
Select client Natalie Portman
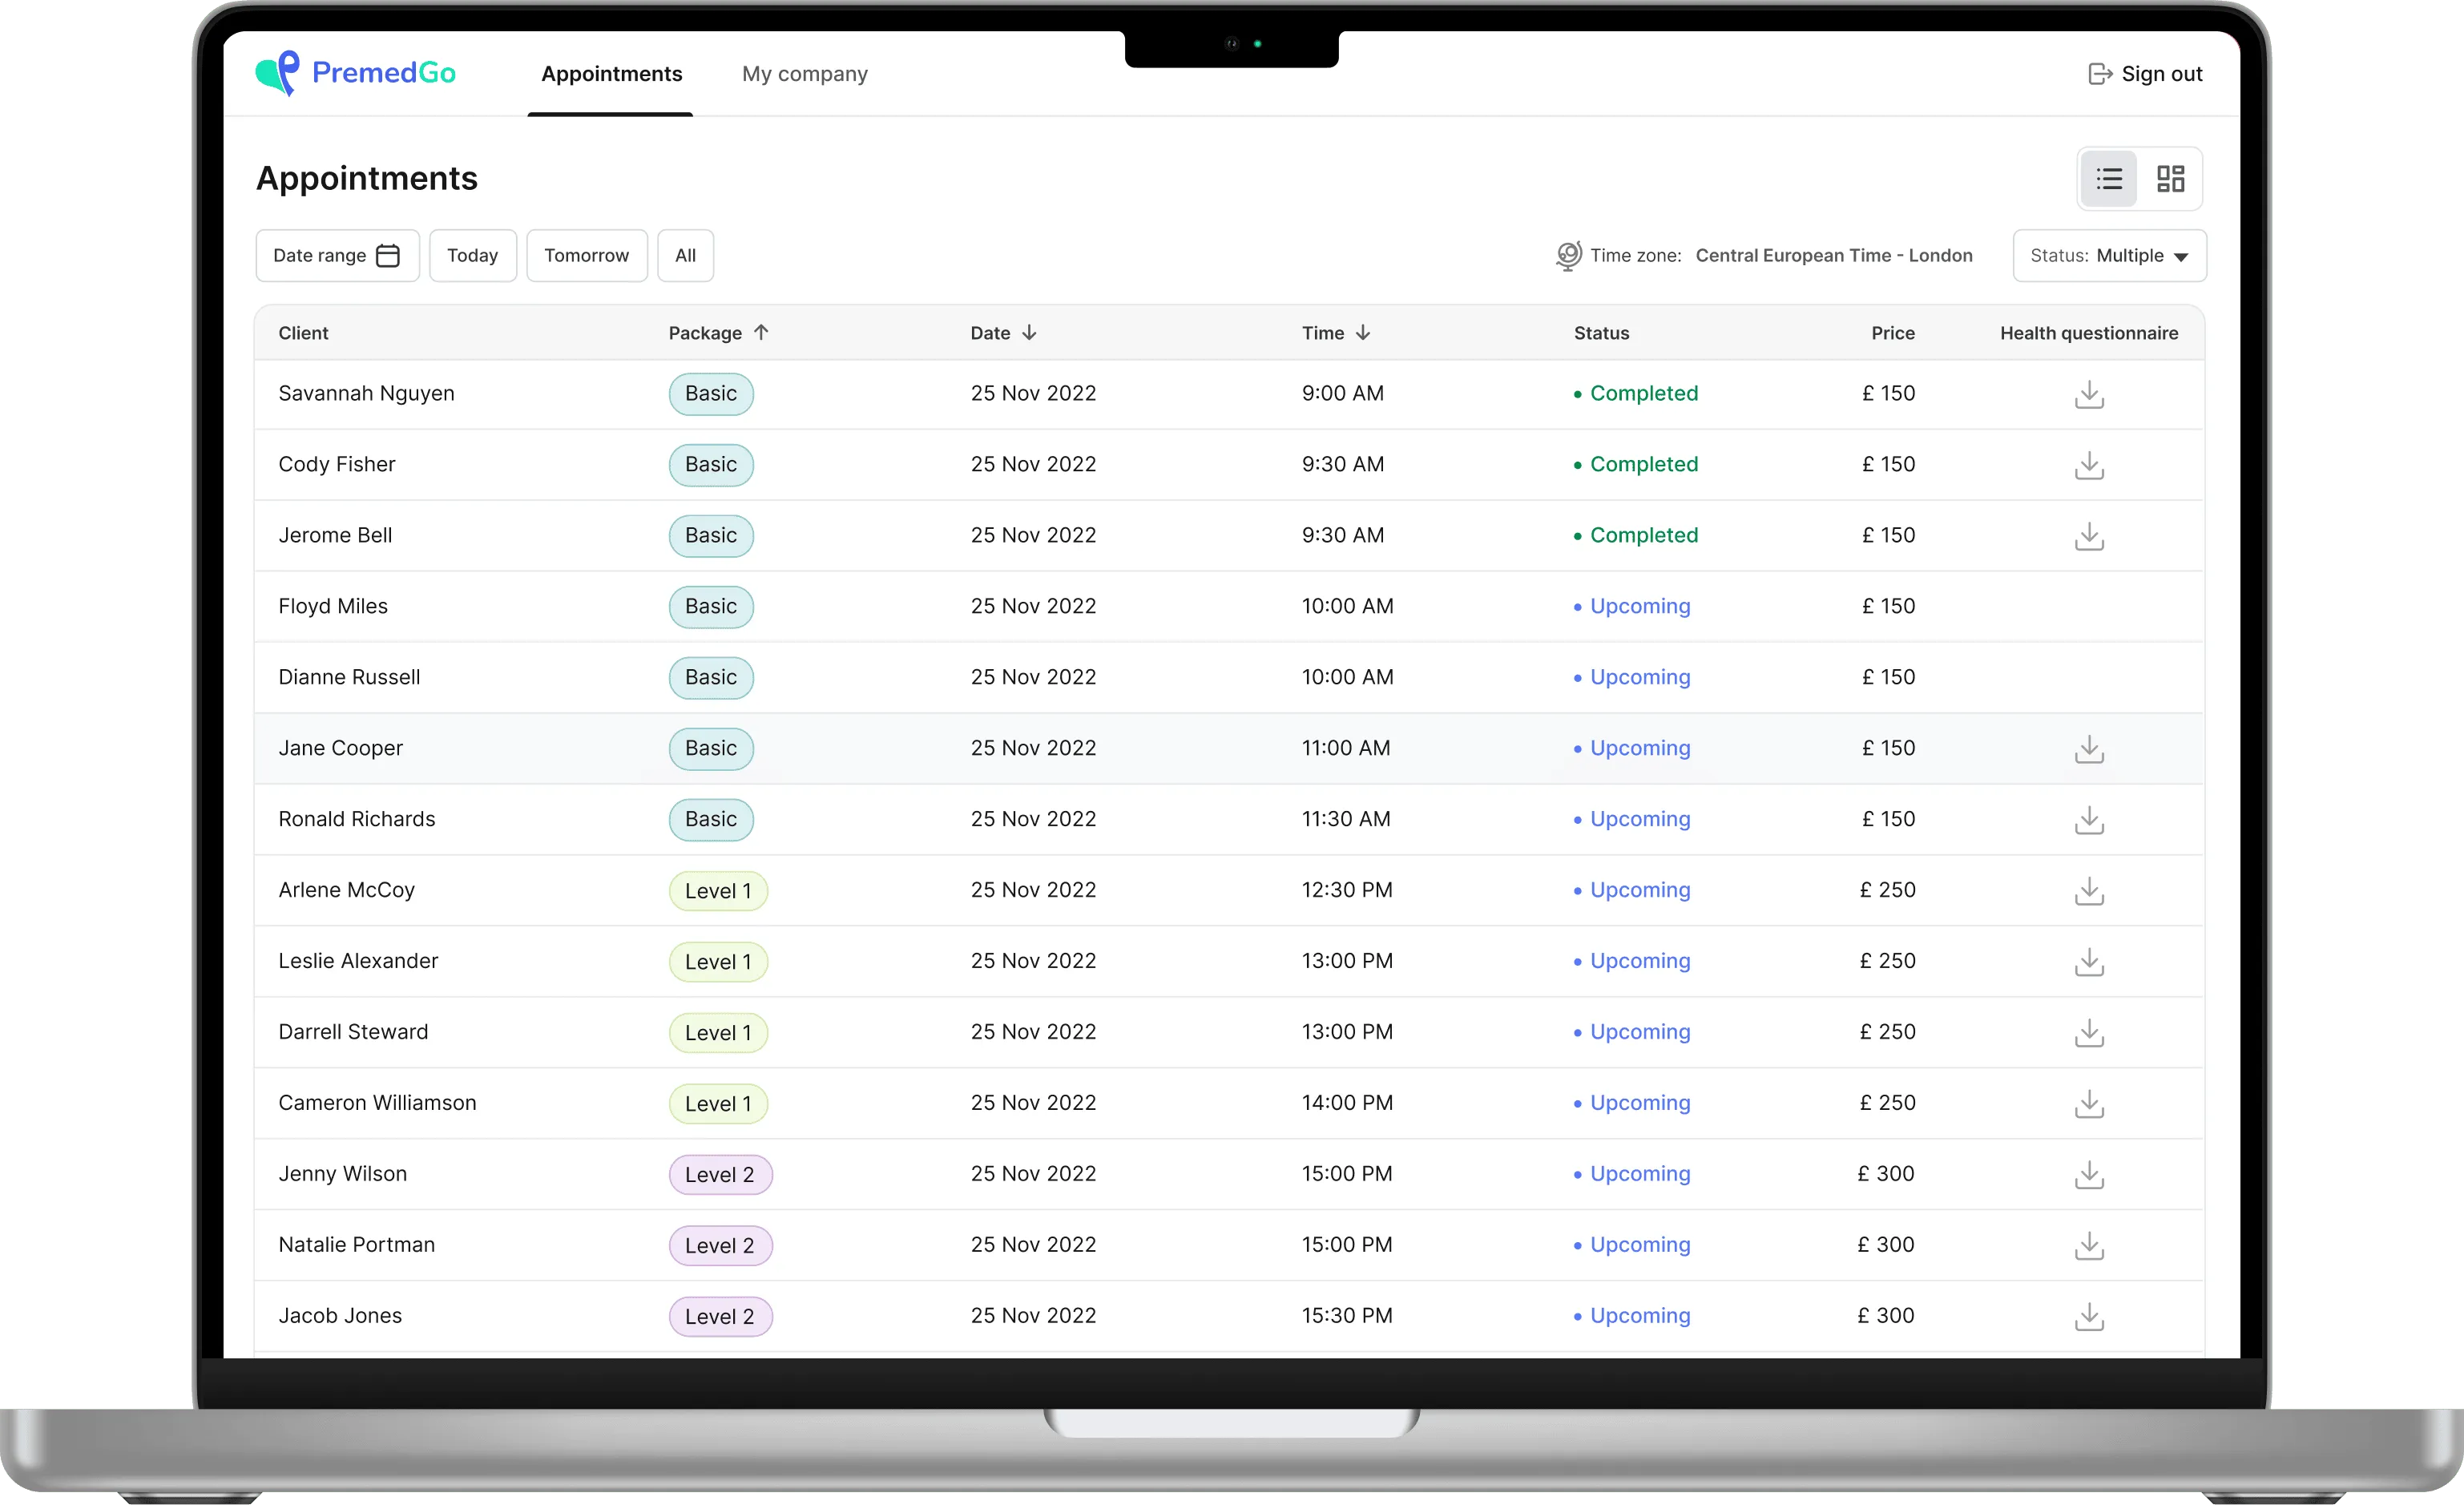356,1245
